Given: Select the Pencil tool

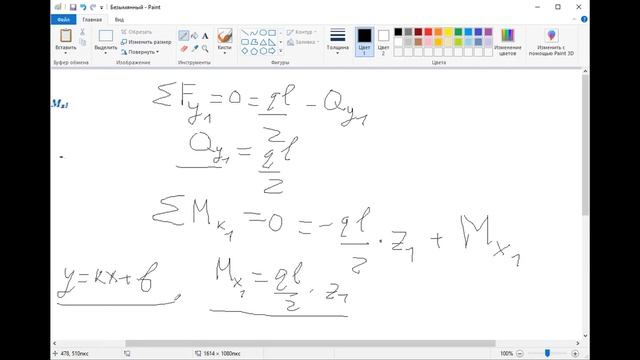Looking at the screenshot, I should pos(183,36).
